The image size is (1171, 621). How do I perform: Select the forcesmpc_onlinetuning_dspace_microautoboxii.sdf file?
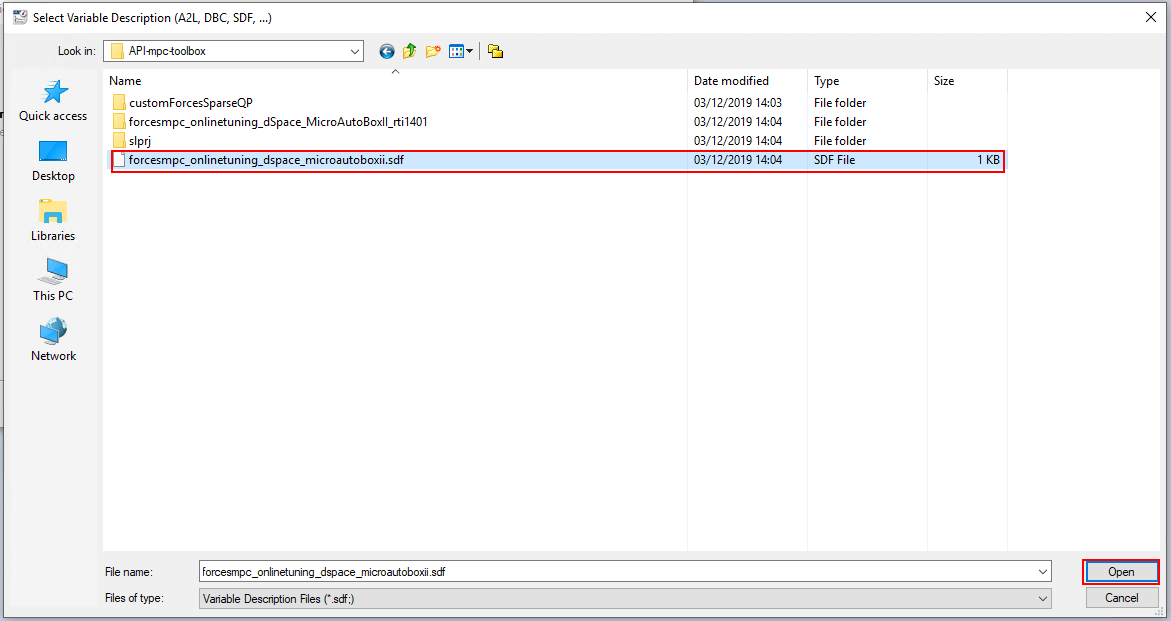coord(266,160)
